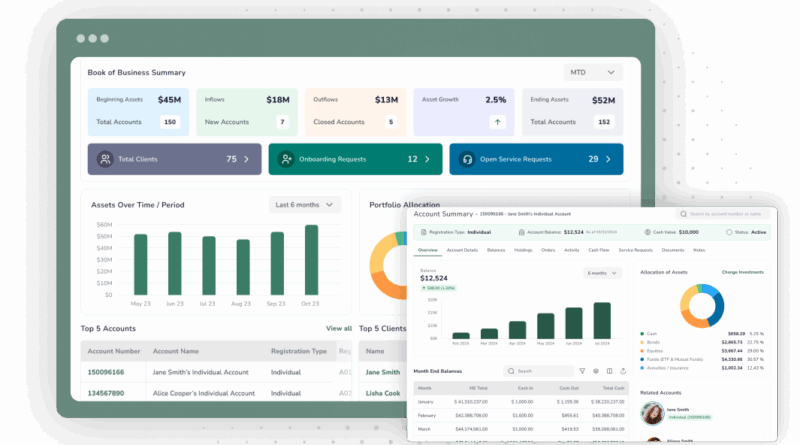Viewport: 800px width, 445px height.
Task: Open account number 150096166
Action: (106, 371)
